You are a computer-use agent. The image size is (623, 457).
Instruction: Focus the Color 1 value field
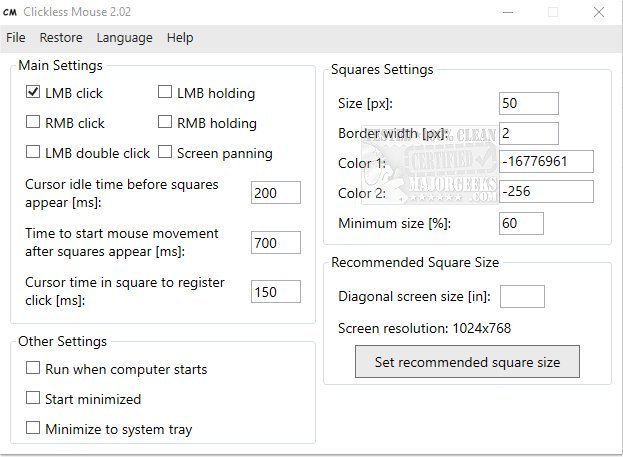546,162
